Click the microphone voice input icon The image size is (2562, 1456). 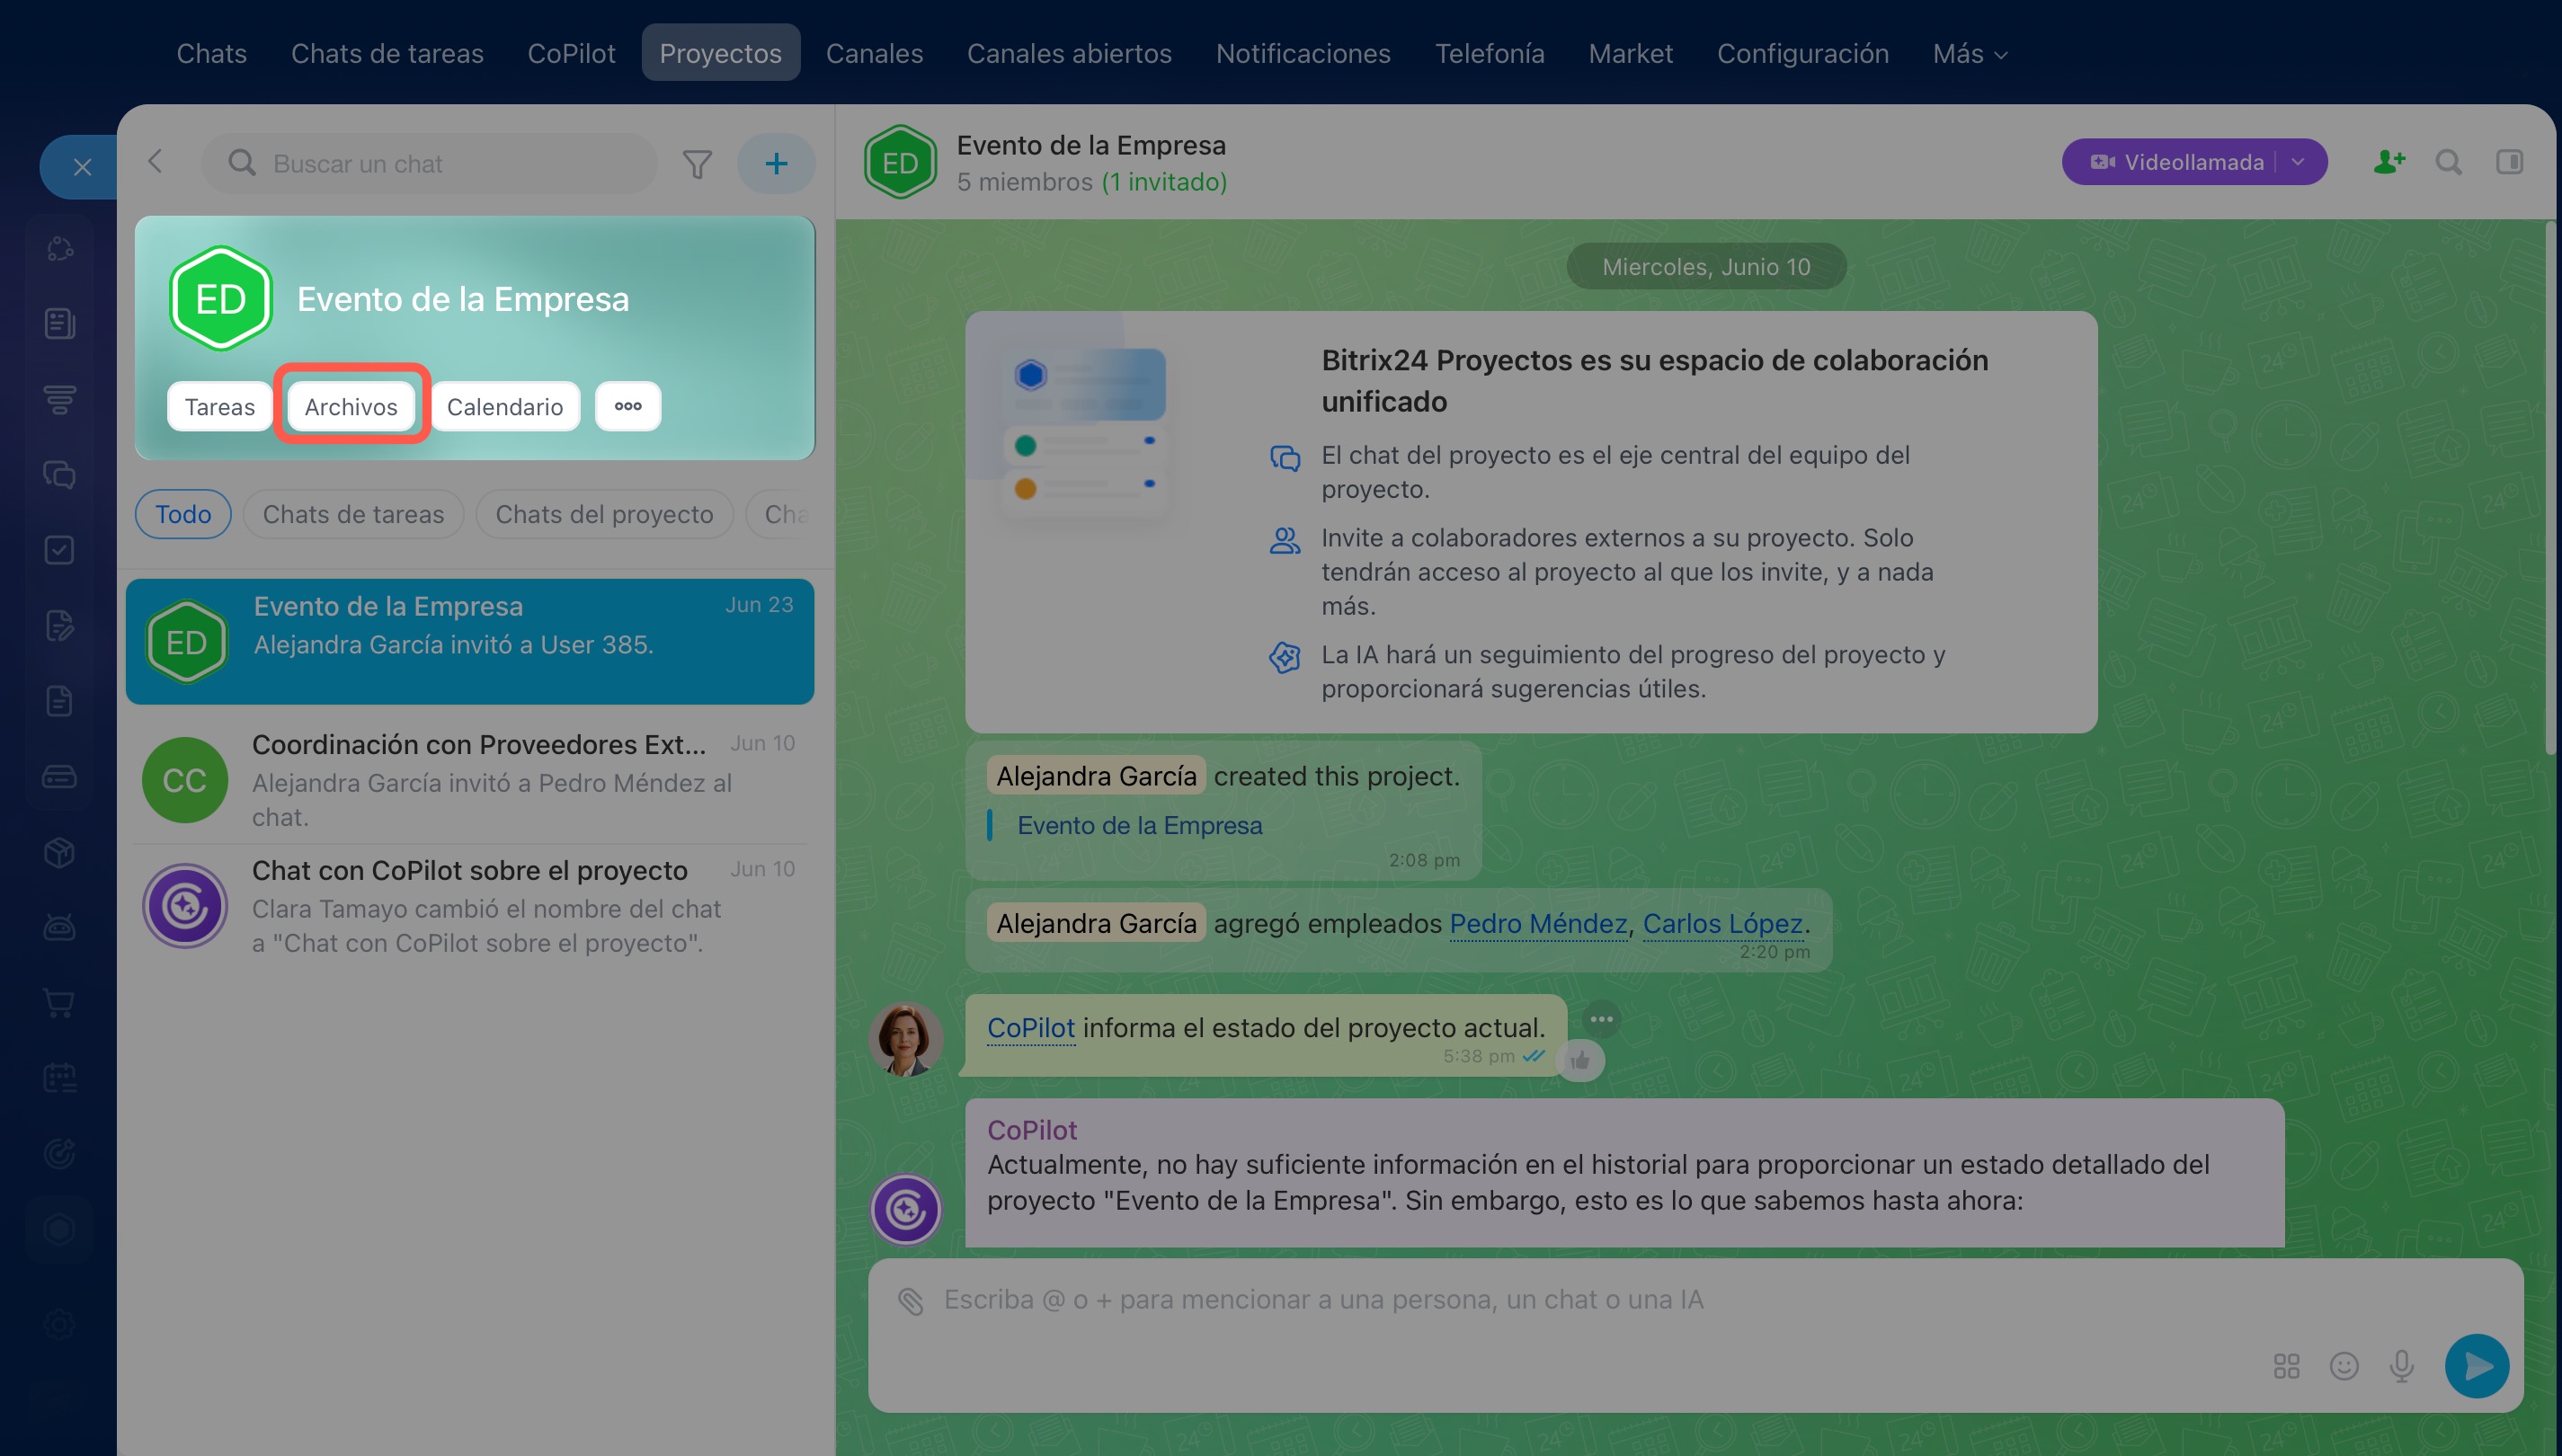2402,1366
